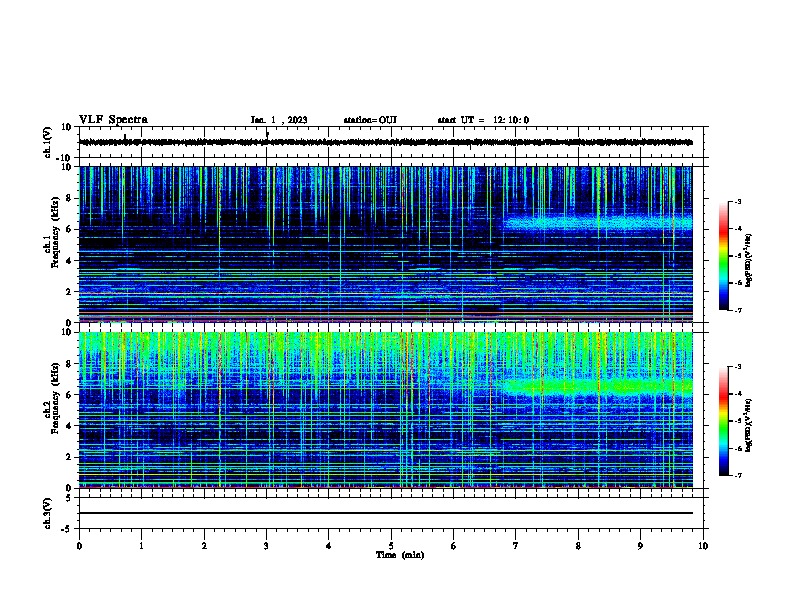Click time axis tick label '3'
Screen dimensions: 792x612
tap(266, 546)
